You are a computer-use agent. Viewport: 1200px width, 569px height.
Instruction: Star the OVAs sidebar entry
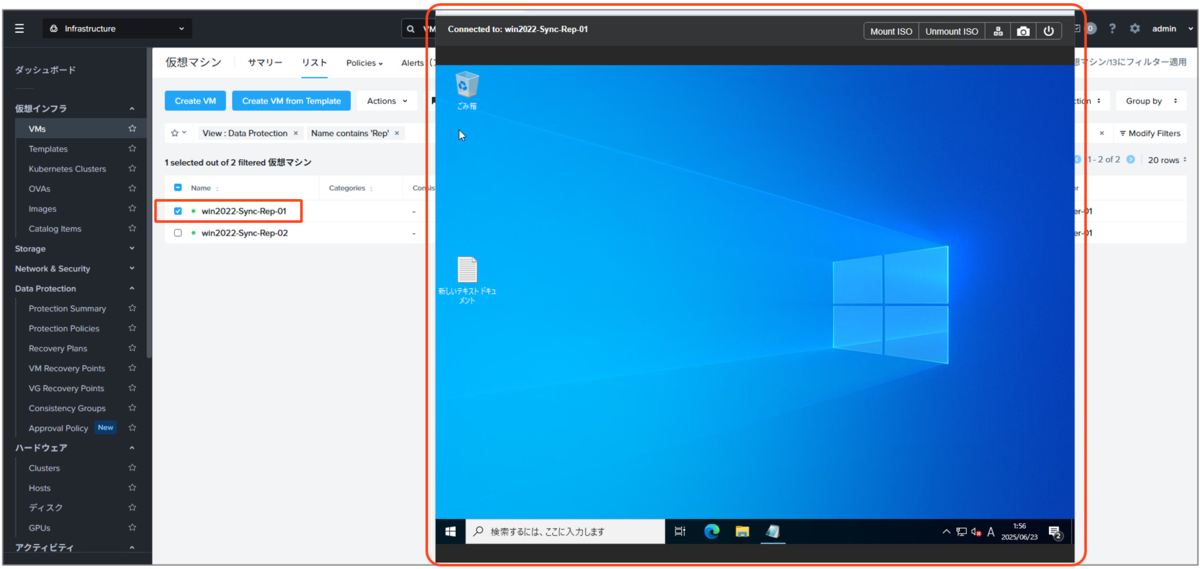coord(132,189)
